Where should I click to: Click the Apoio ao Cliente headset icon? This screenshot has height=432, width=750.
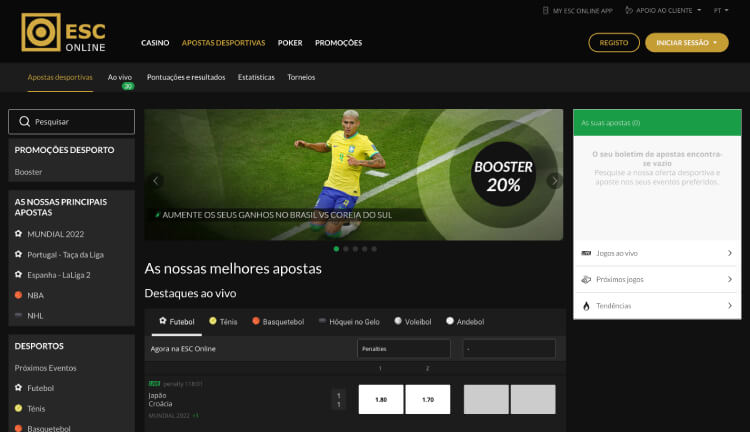tap(629, 10)
